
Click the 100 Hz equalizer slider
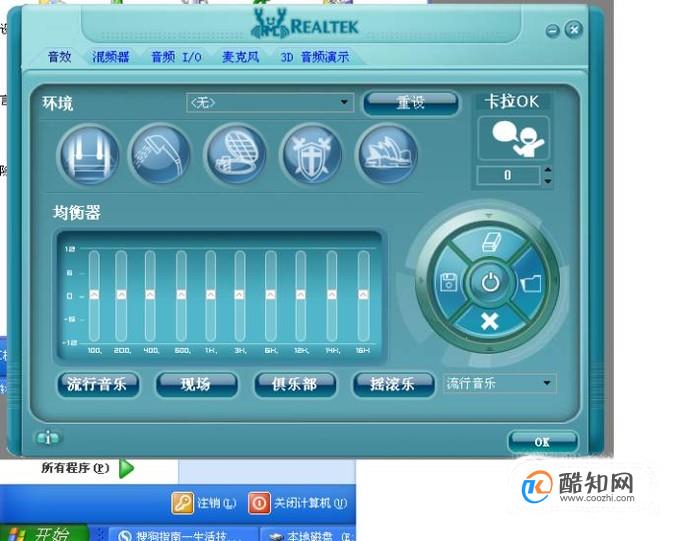tap(94, 296)
